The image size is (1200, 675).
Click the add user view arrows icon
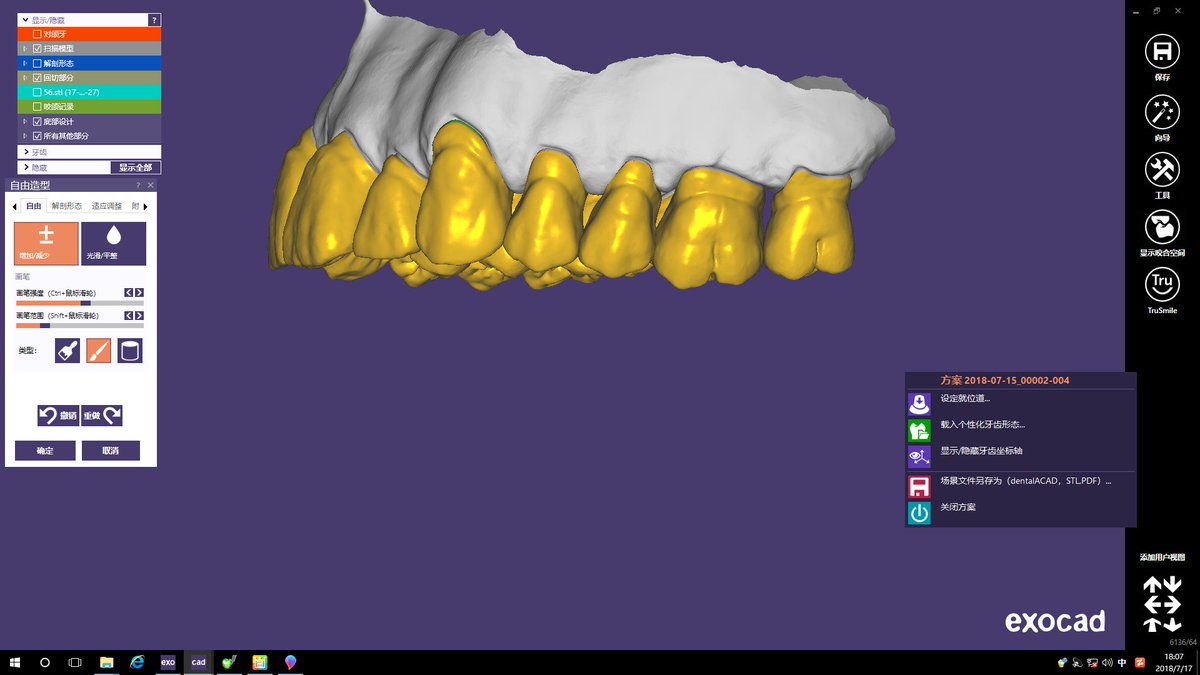coord(1162,604)
